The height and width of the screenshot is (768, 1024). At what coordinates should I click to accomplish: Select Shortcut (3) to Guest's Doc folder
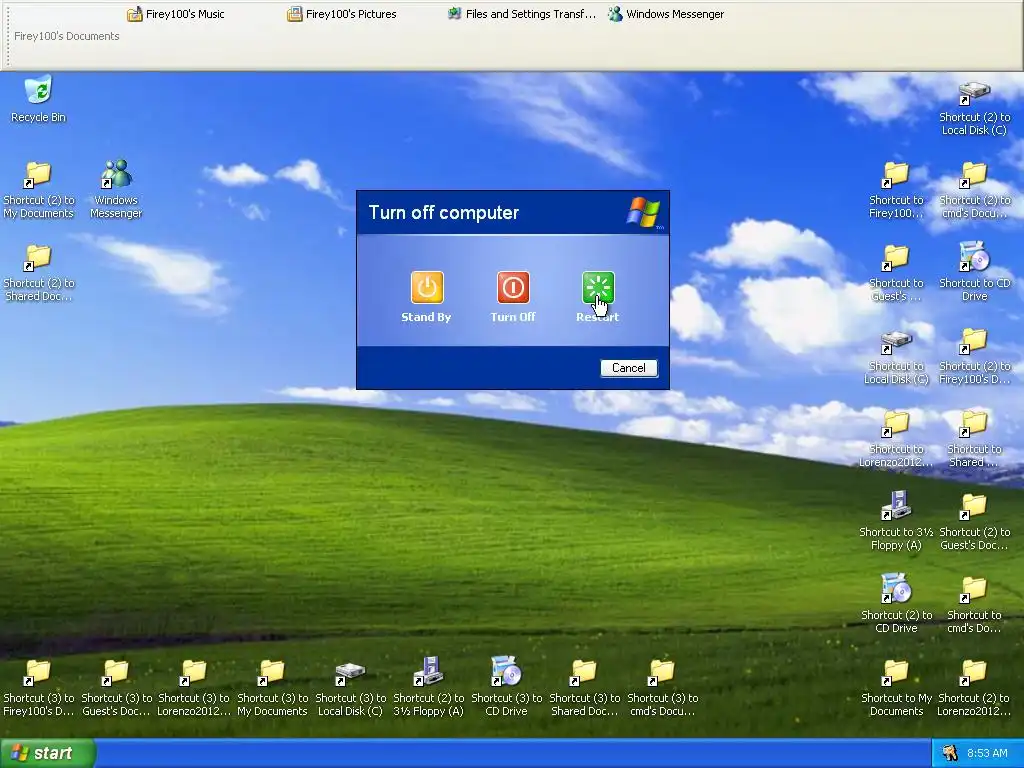point(116,687)
